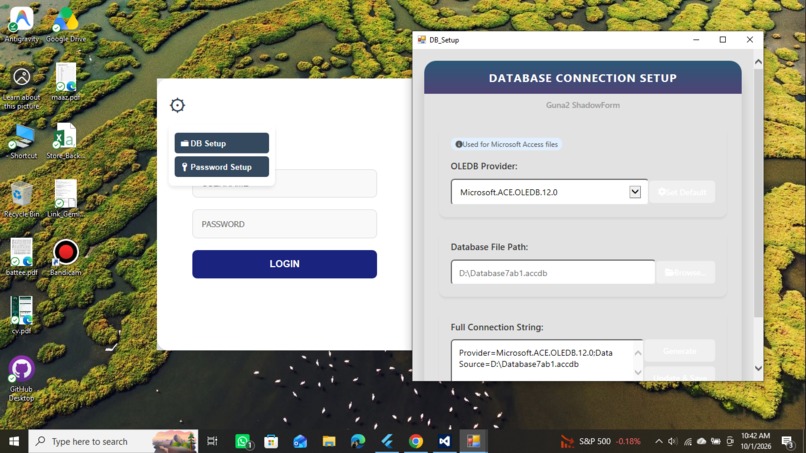Select the Recycle Bin icon

(22, 200)
